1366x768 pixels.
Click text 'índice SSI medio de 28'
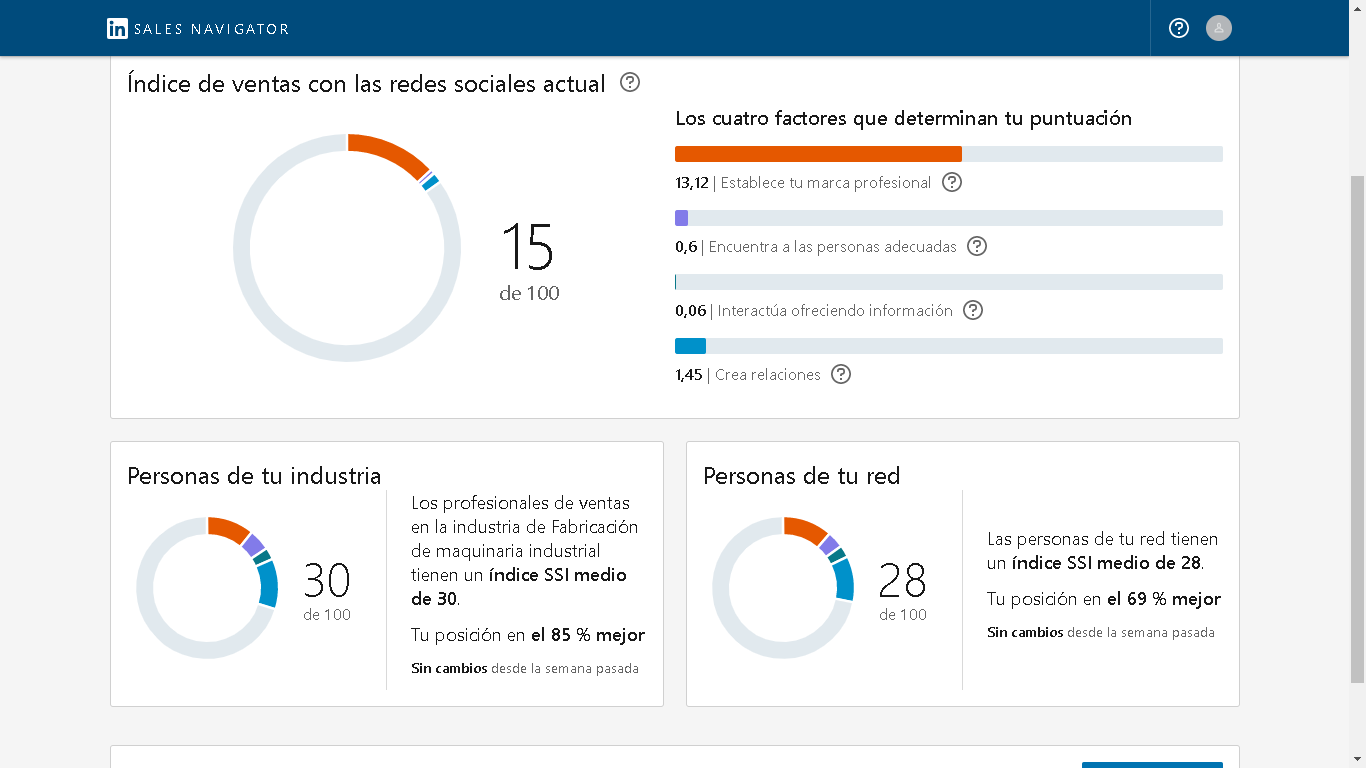1106,563
